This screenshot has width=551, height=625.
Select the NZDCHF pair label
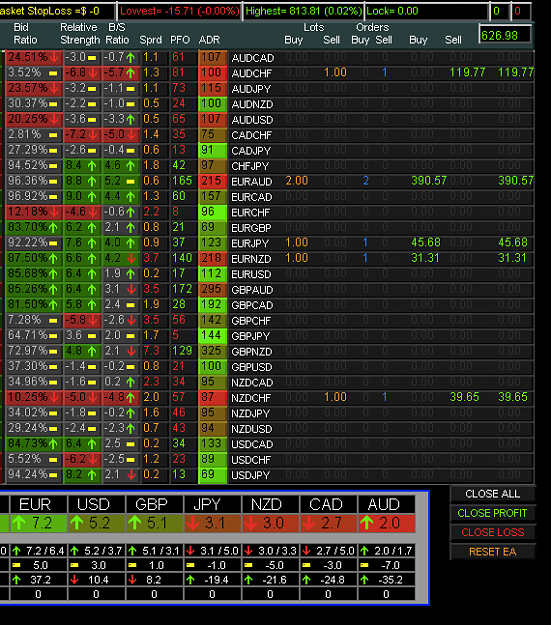[x=251, y=398]
